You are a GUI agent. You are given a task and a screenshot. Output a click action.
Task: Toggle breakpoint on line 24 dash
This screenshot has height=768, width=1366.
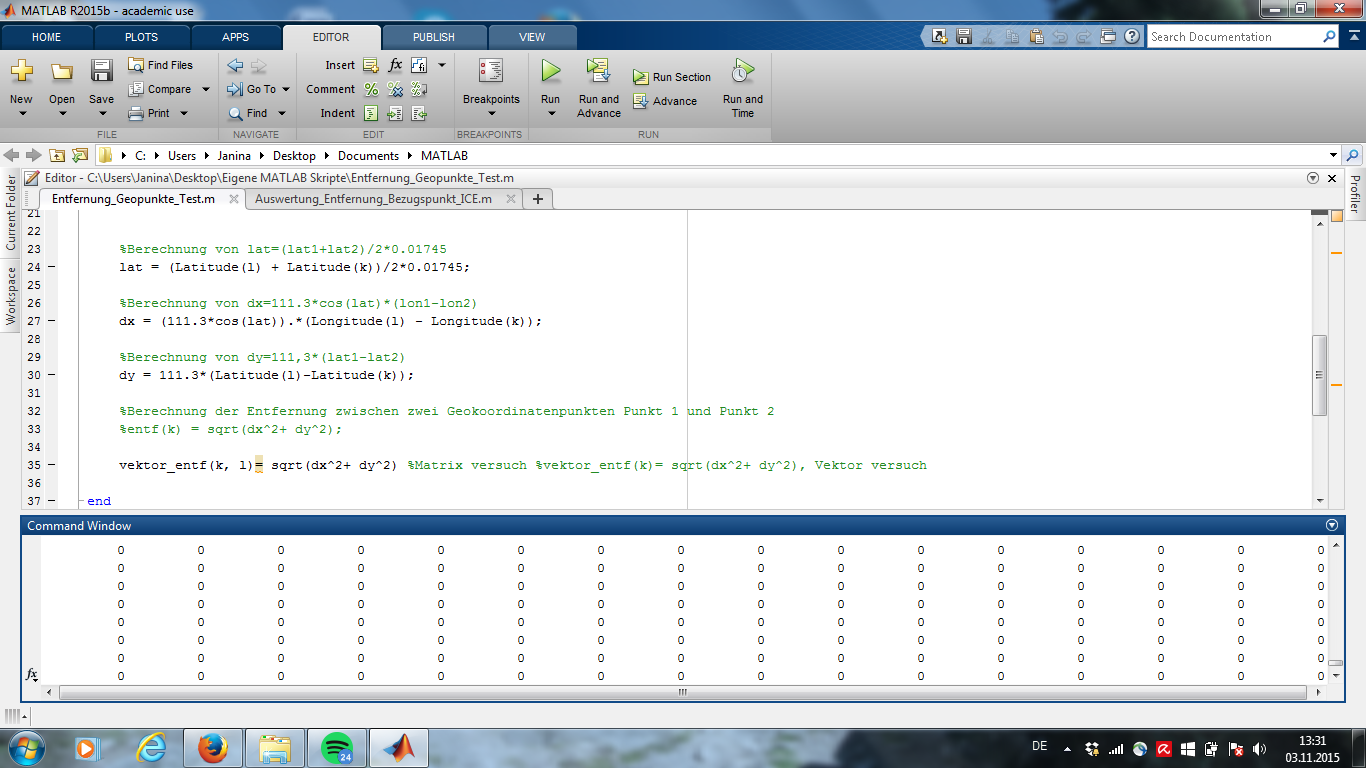coord(51,267)
